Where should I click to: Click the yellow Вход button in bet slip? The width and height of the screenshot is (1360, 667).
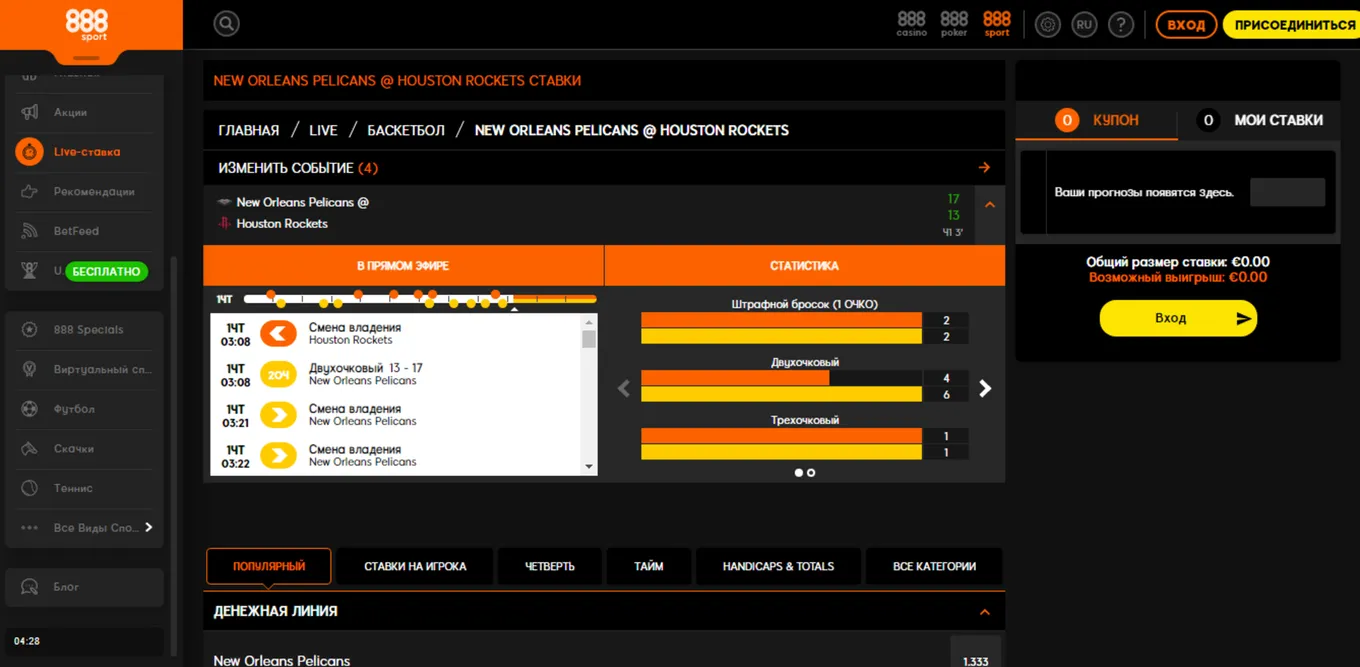pyautogui.click(x=1178, y=318)
